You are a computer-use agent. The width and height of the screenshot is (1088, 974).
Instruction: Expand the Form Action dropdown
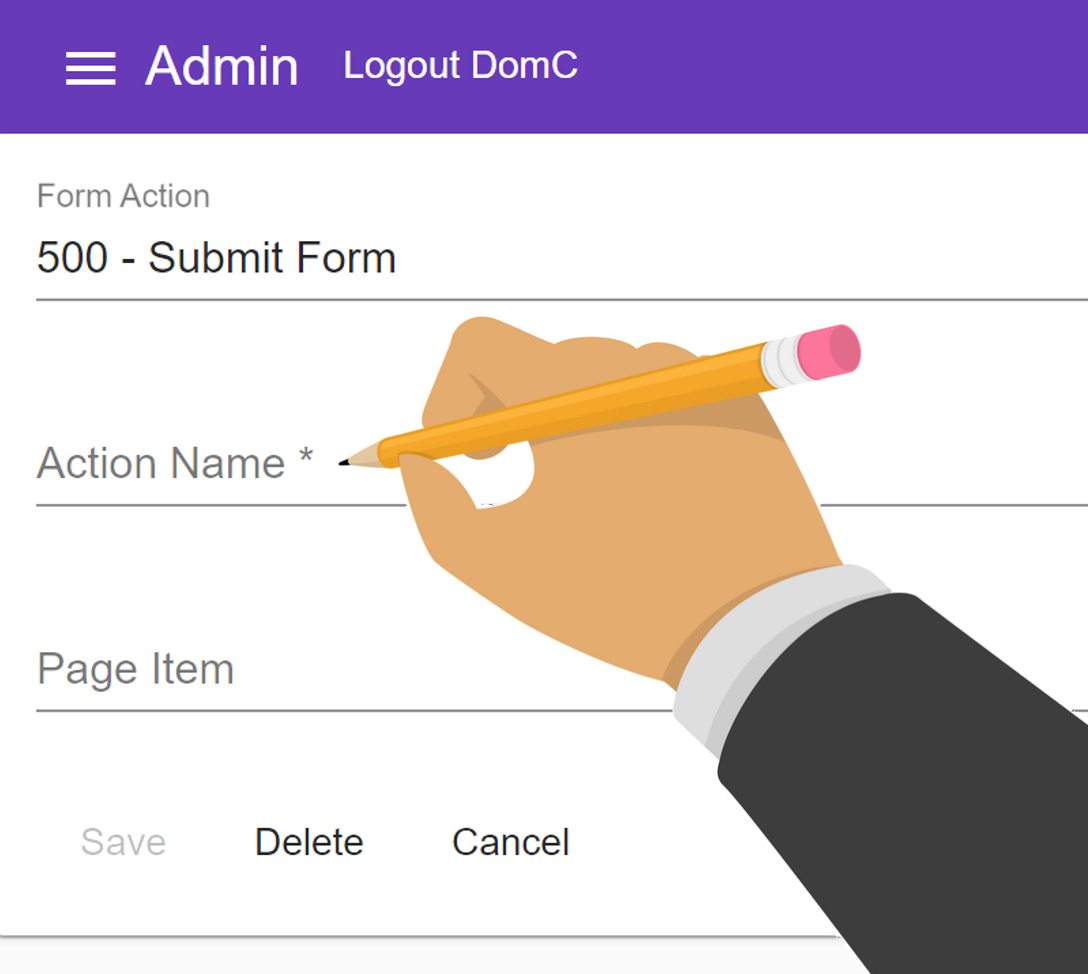(x=562, y=241)
